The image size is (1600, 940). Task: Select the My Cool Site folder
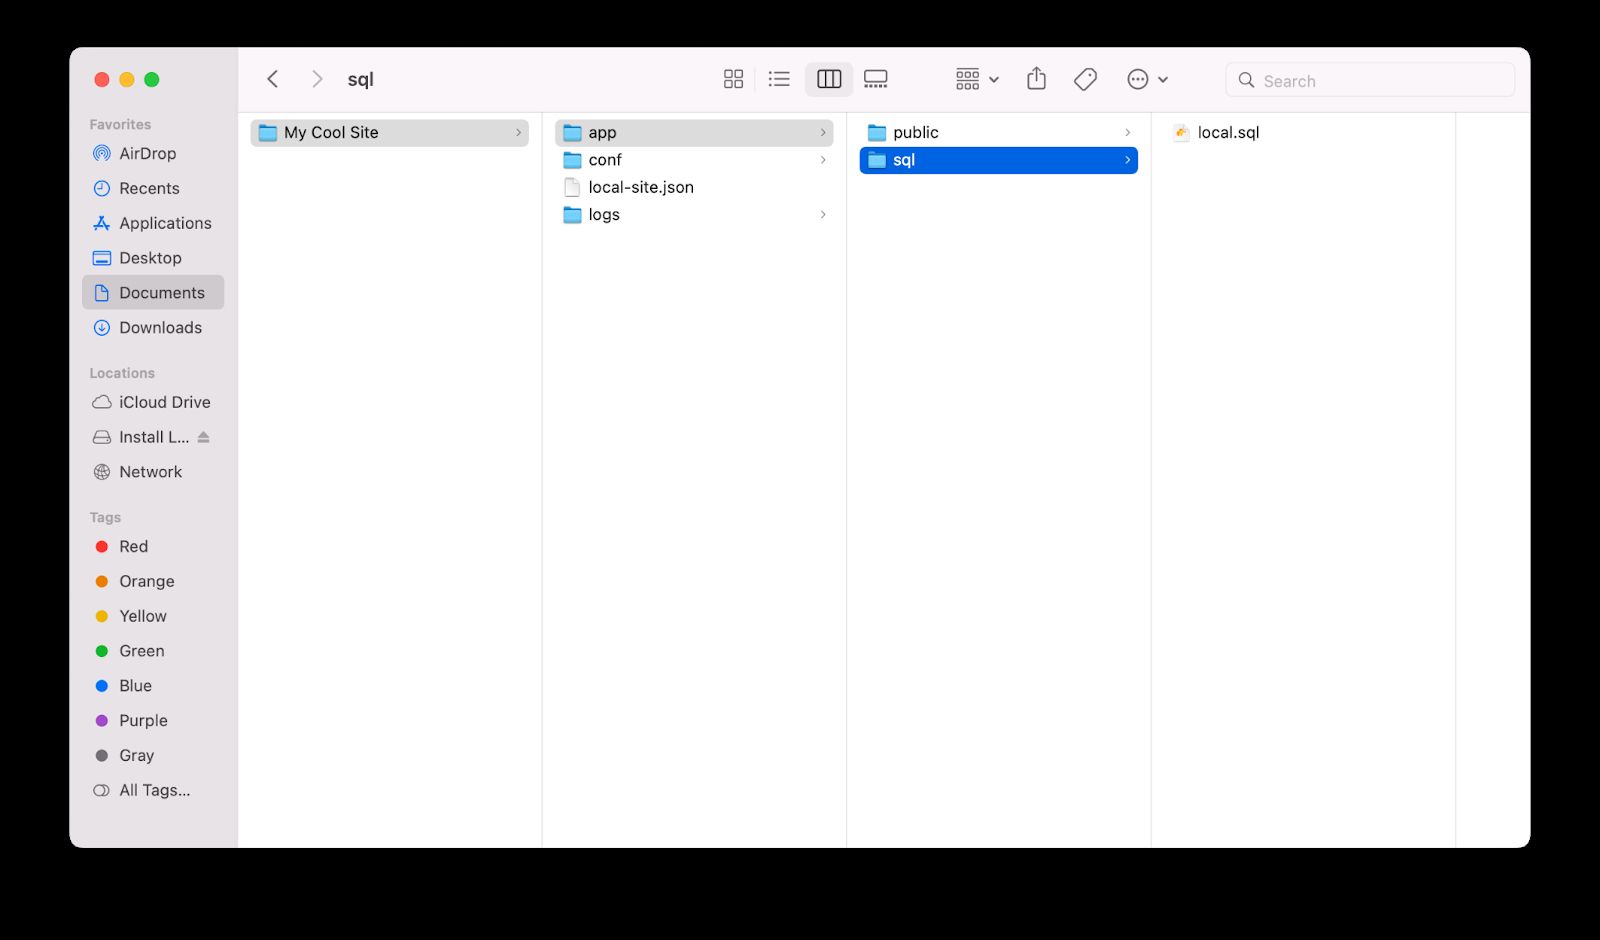point(389,132)
